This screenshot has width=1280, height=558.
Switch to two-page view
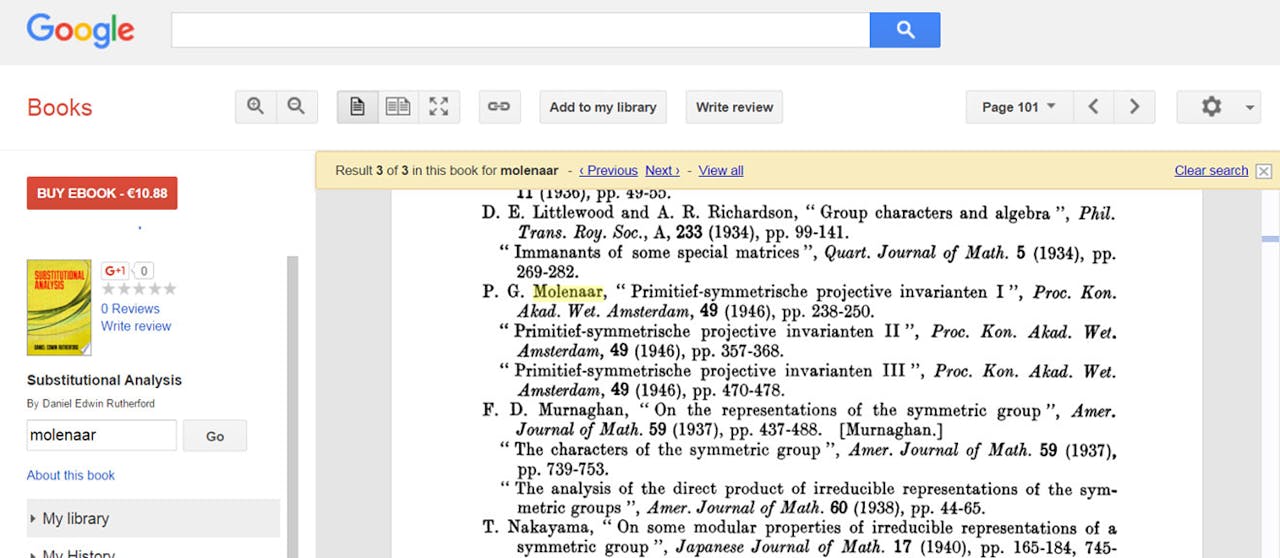[398, 107]
